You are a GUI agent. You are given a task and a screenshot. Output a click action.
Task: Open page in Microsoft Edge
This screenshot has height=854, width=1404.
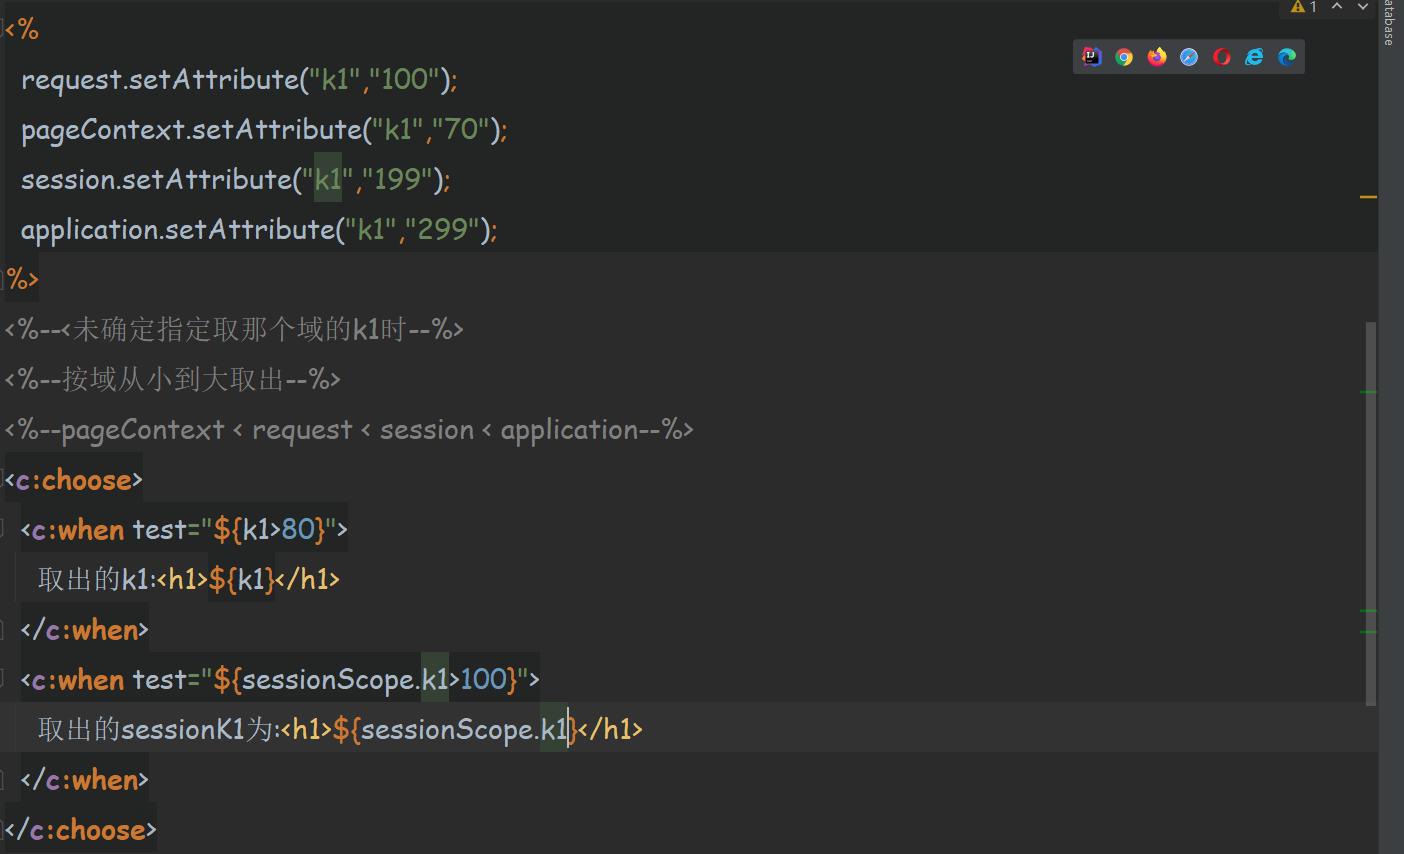(x=1287, y=57)
